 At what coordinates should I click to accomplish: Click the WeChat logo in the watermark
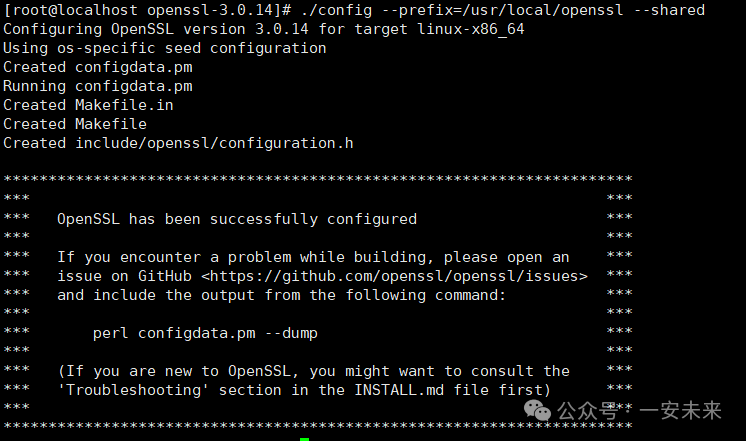pyautogui.click(x=539, y=410)
